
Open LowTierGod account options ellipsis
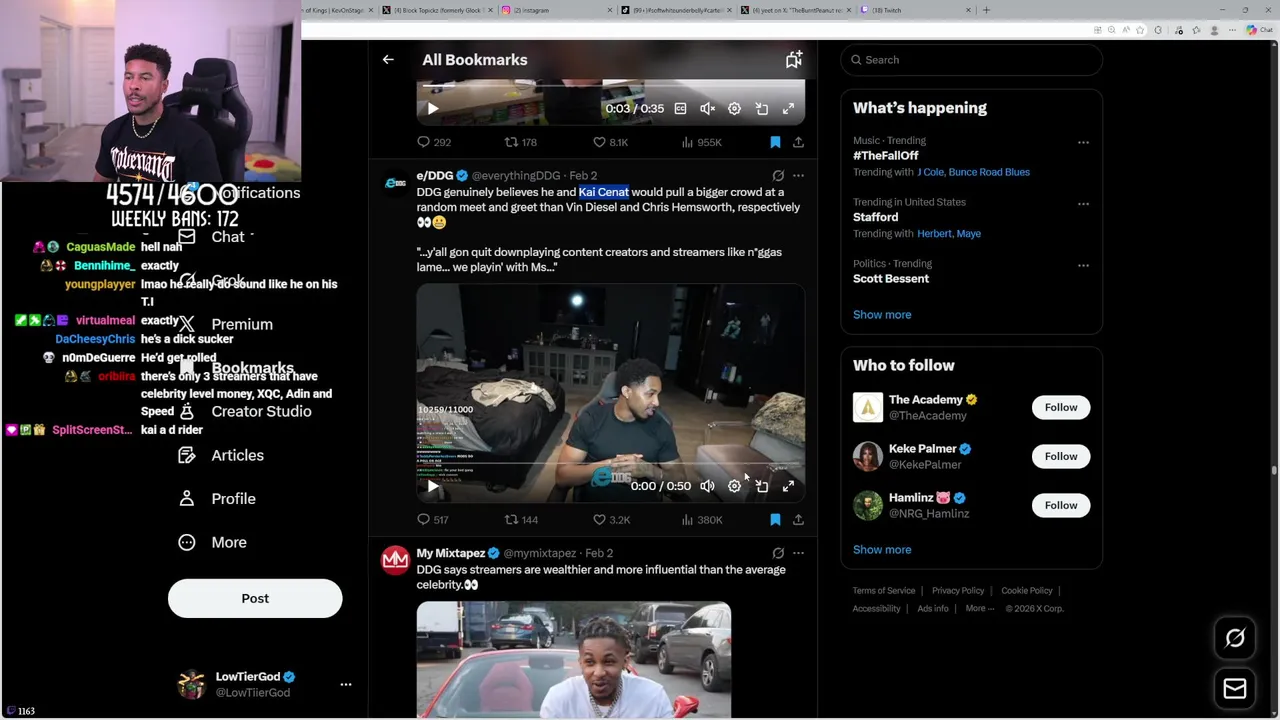pos(346,684)
